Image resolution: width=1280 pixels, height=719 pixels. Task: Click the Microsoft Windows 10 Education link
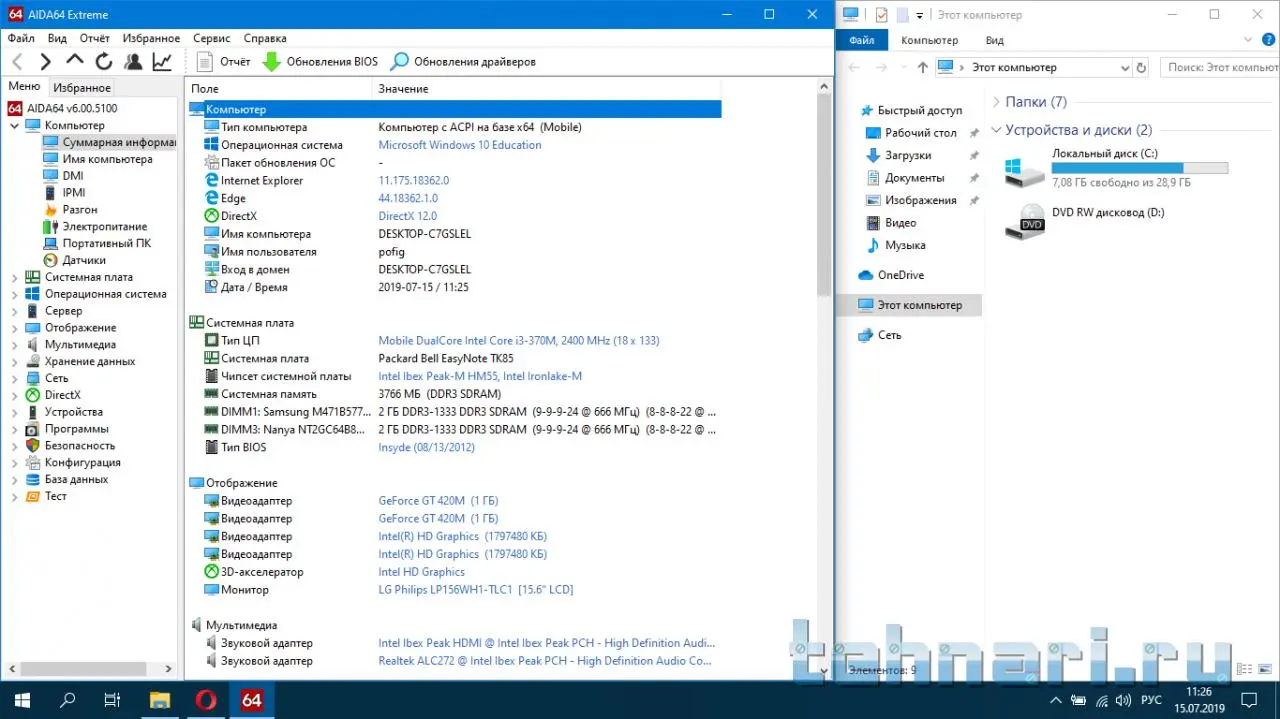point(459,145)
